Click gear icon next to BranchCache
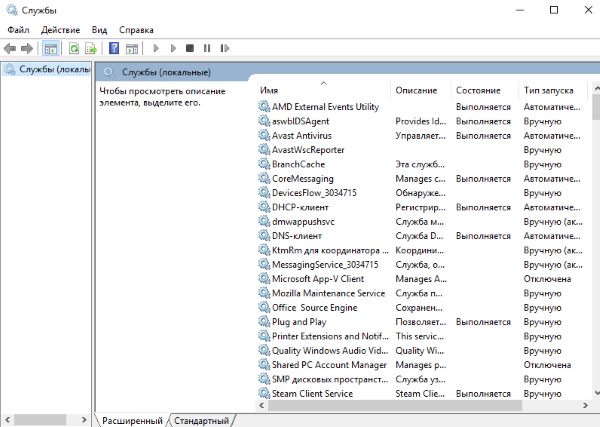 pyautogui.click(x=264, y=164)
